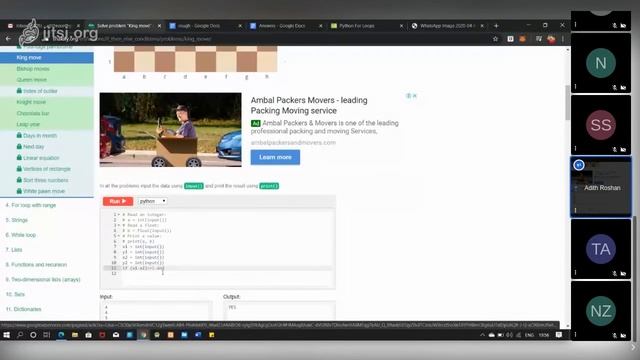Close the 'rough - Google Docs' tab
This screenshot has height=360, width=640.
coord(240,26)
